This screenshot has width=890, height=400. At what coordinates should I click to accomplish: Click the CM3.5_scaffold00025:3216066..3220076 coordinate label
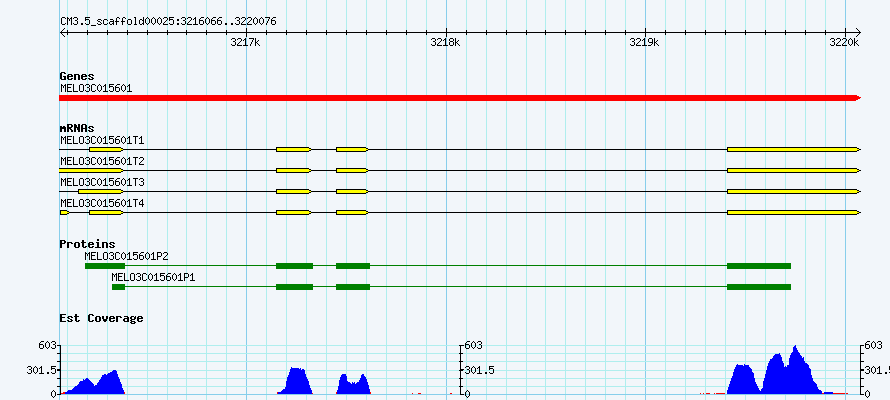tap(168, 21)
